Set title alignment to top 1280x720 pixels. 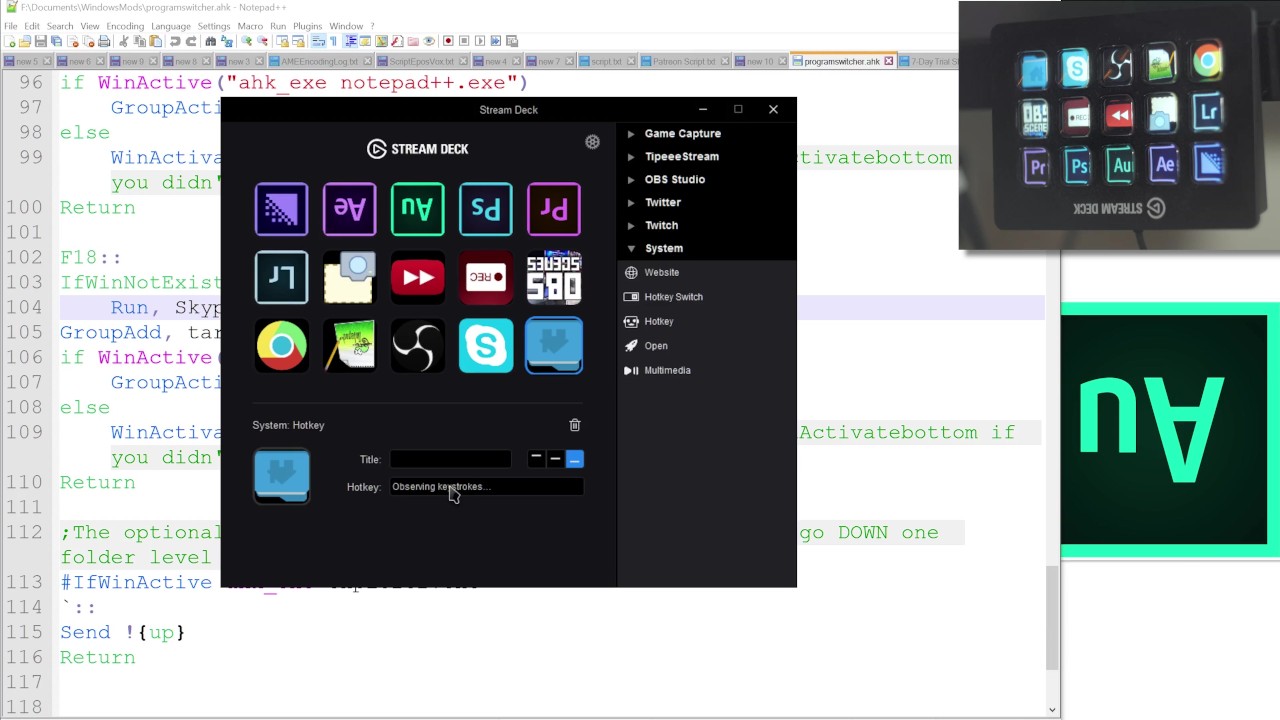coord(536,459)
